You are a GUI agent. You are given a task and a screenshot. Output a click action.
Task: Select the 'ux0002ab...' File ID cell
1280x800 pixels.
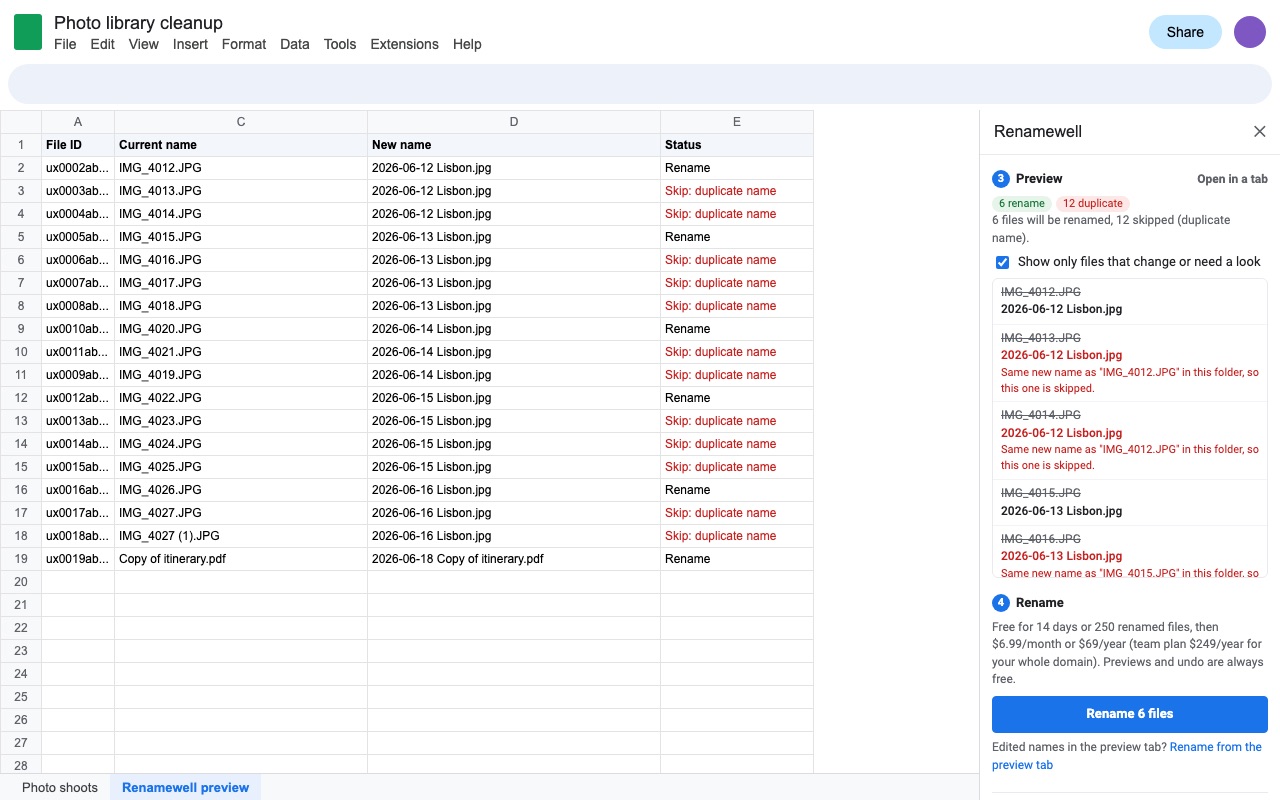coord(78,168)
